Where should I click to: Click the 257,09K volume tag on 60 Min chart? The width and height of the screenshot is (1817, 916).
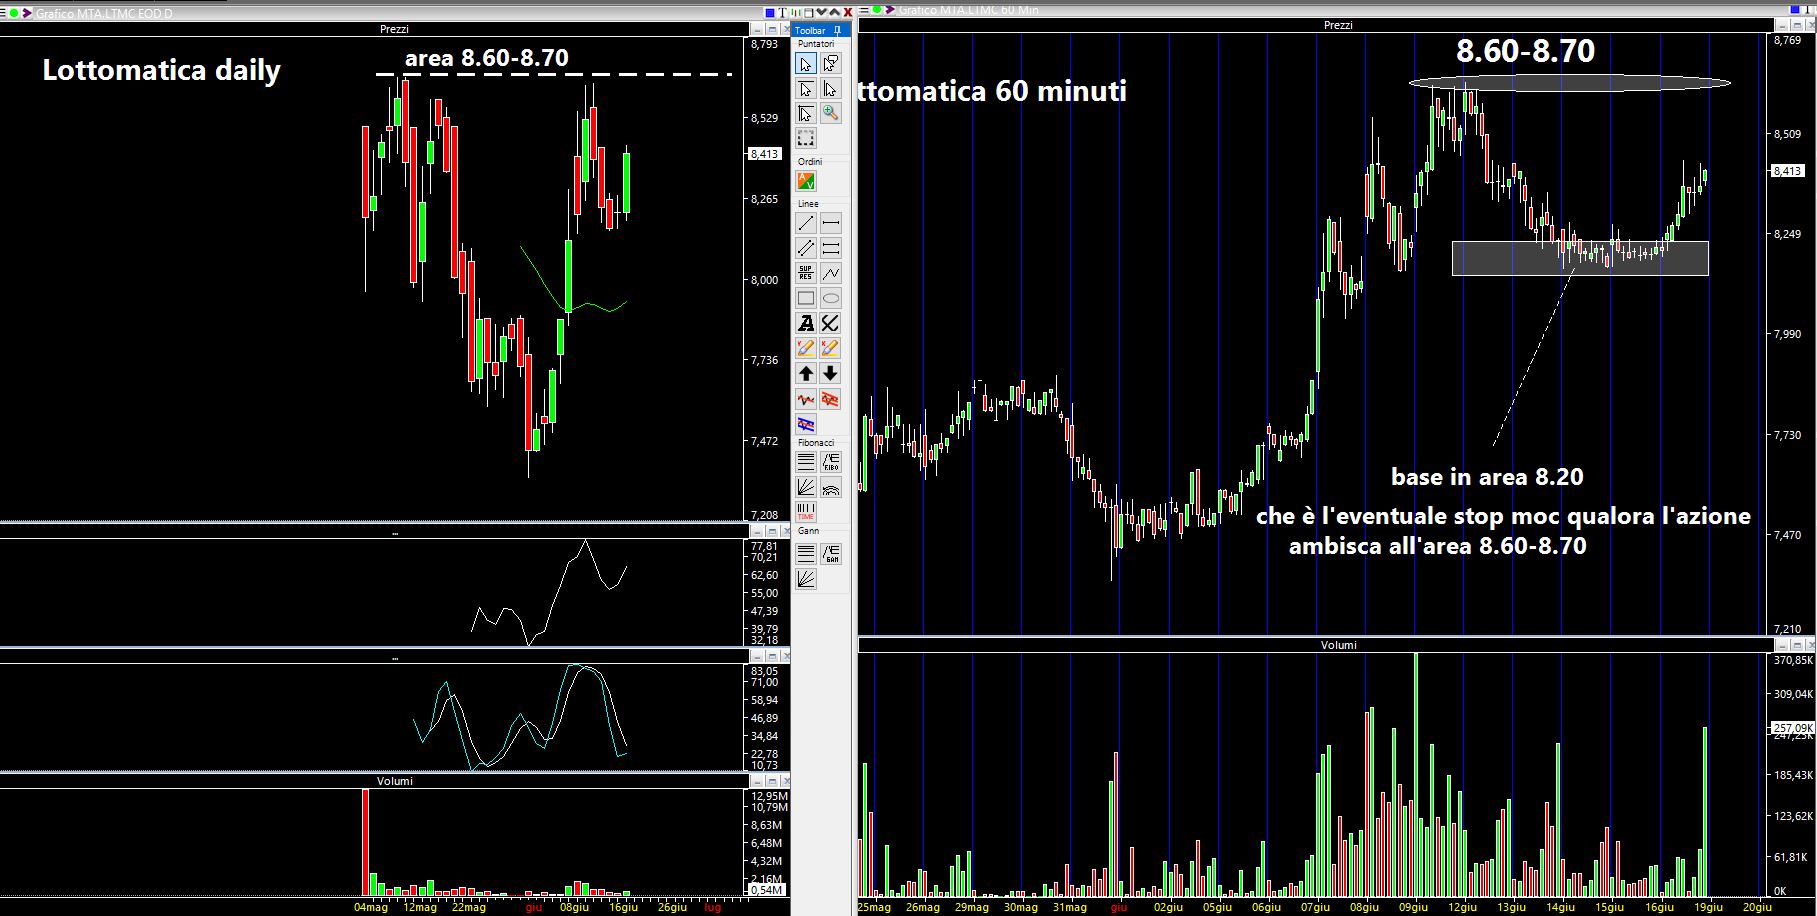pos(1792,728)
